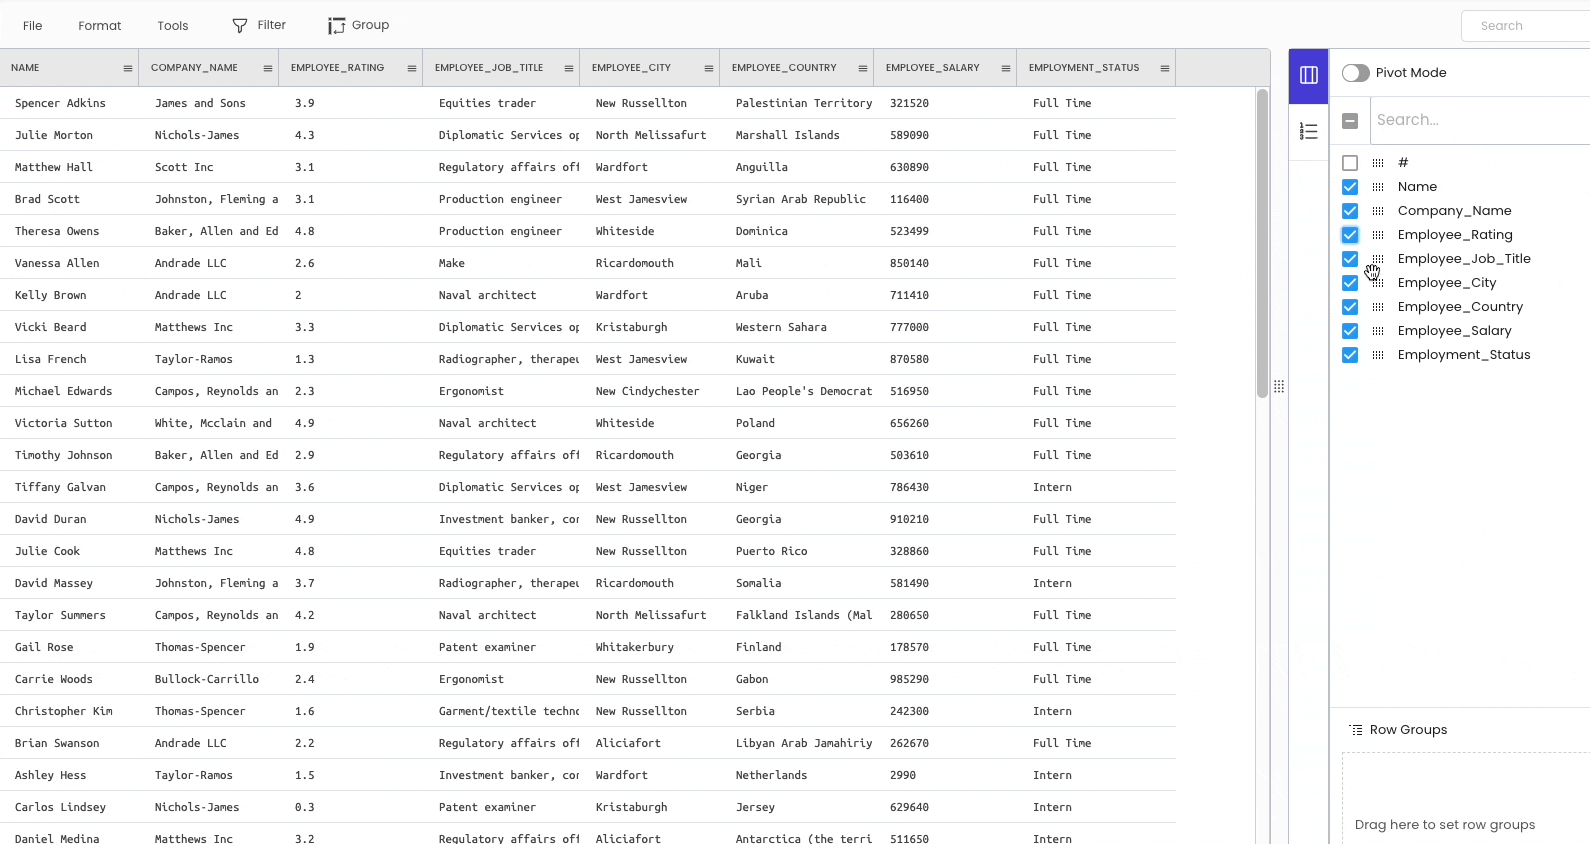Sort by the NAME column header
Image resolution: width=1590 pixels, height=844 pixels.
click(25, 68)
